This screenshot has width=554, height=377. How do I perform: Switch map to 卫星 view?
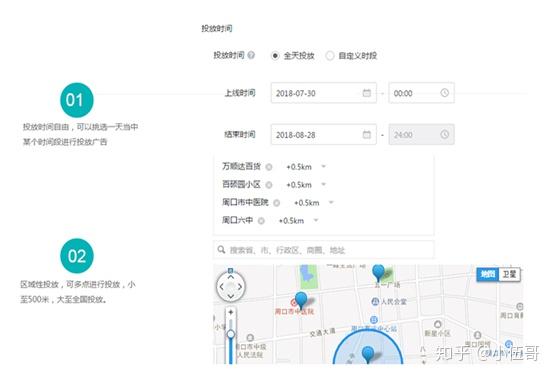coord(509,274)
